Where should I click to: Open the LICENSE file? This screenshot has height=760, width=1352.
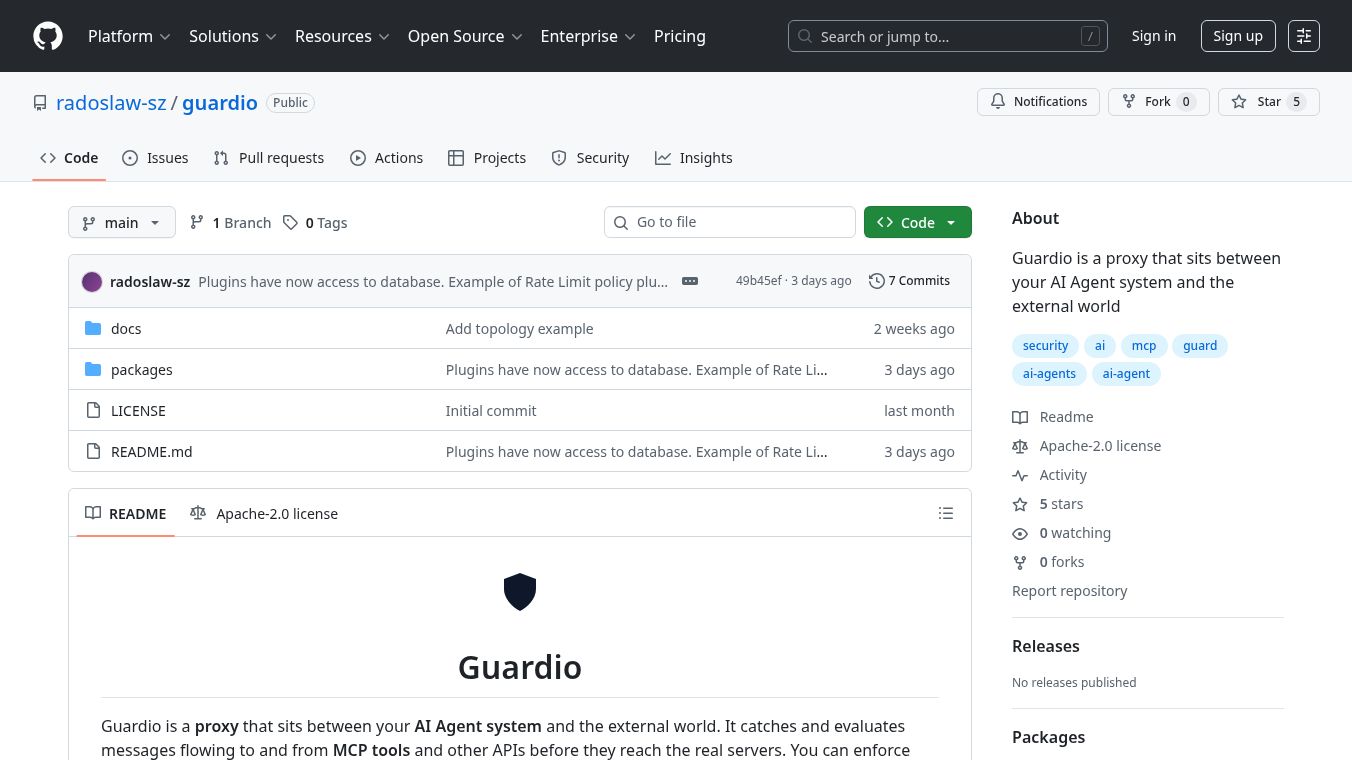(x=138, y=411)
